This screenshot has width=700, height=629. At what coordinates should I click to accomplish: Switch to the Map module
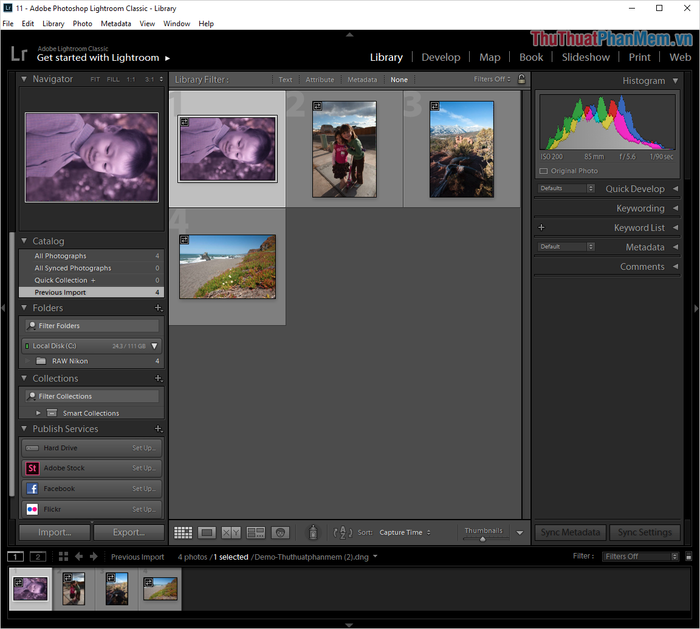pyautogui.click(x=490, y=57)
